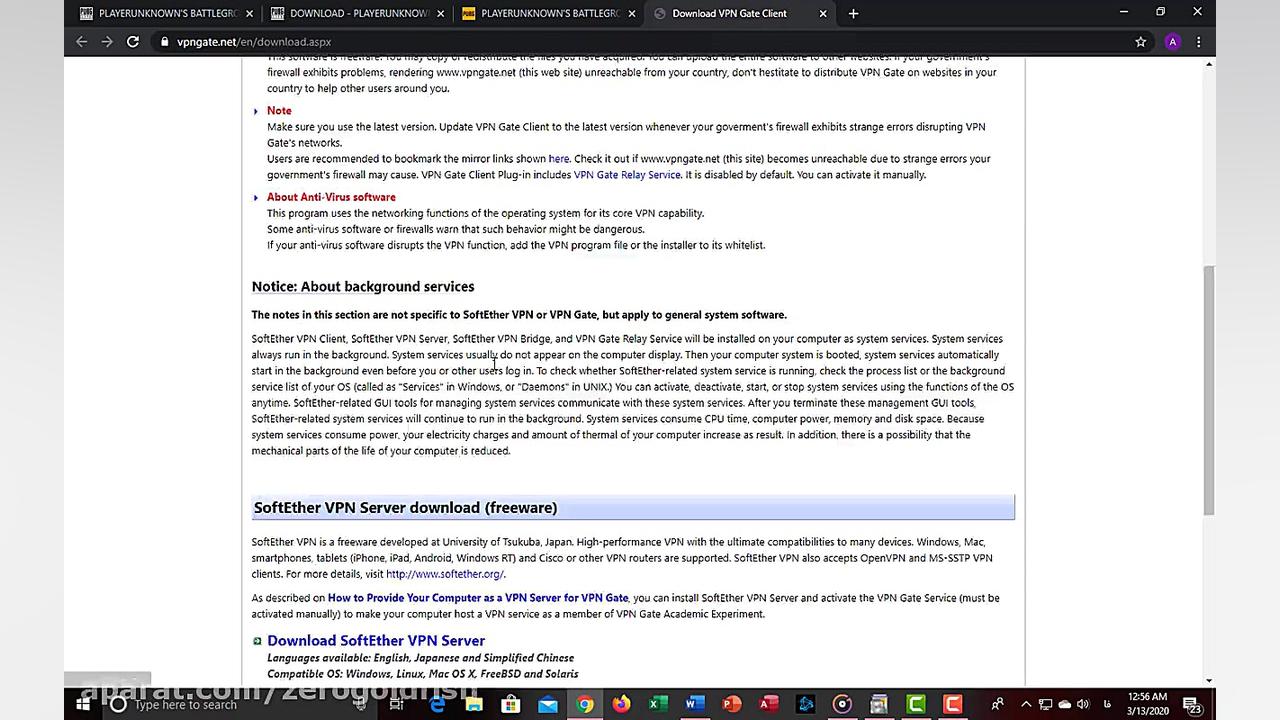
Task: Open the Microsoft Store taskbar icon
Action: click(x=511, y=704)
